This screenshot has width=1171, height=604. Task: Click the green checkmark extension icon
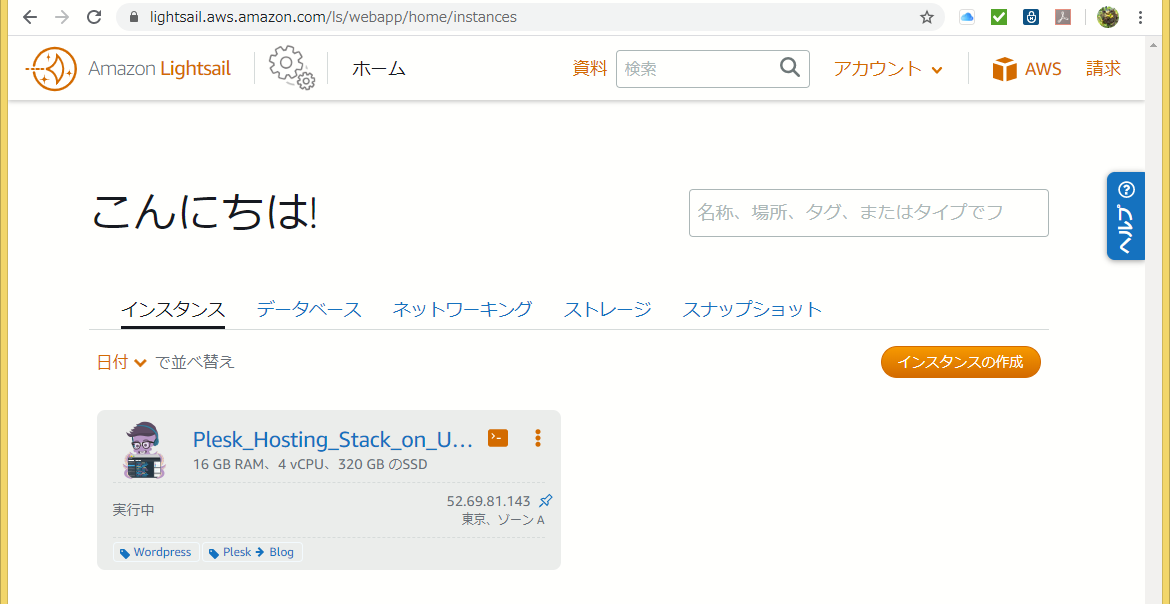point(999,17)
